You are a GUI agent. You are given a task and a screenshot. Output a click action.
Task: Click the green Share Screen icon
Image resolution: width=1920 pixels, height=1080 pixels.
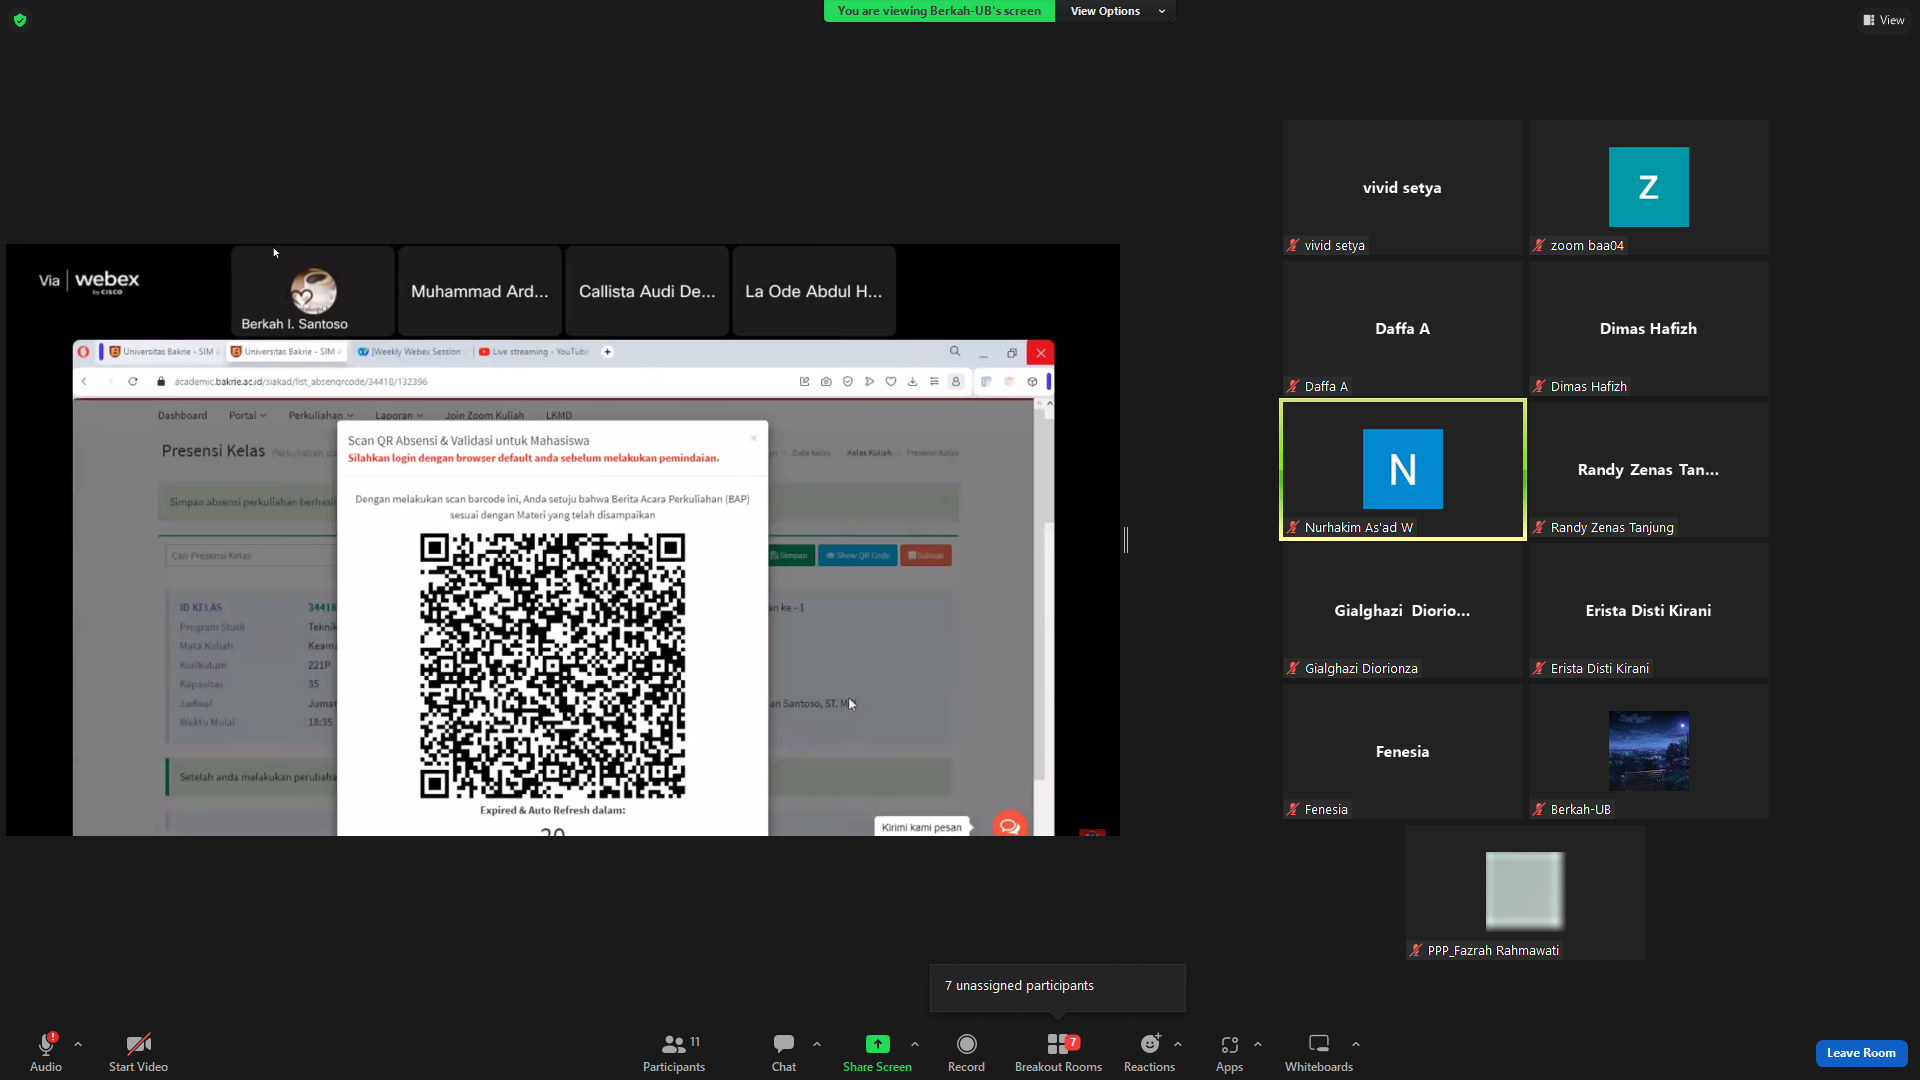click(x=877, y=1044)
